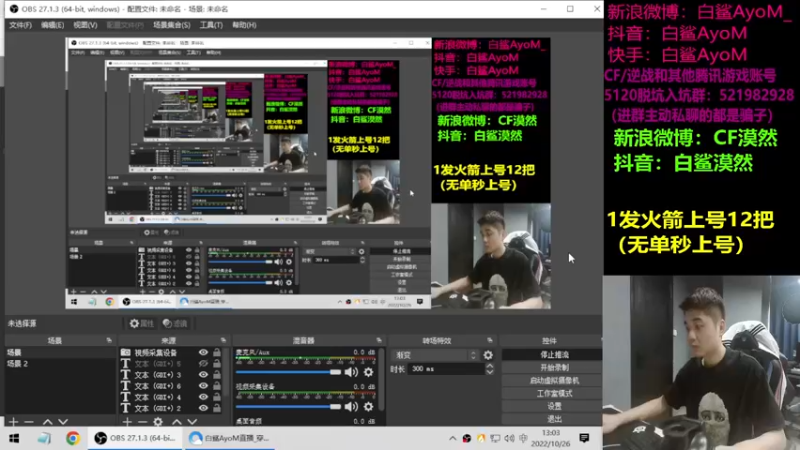Select the 场景 scene in the scenes list
The image size is (800, 450).
tap(60, 353)
